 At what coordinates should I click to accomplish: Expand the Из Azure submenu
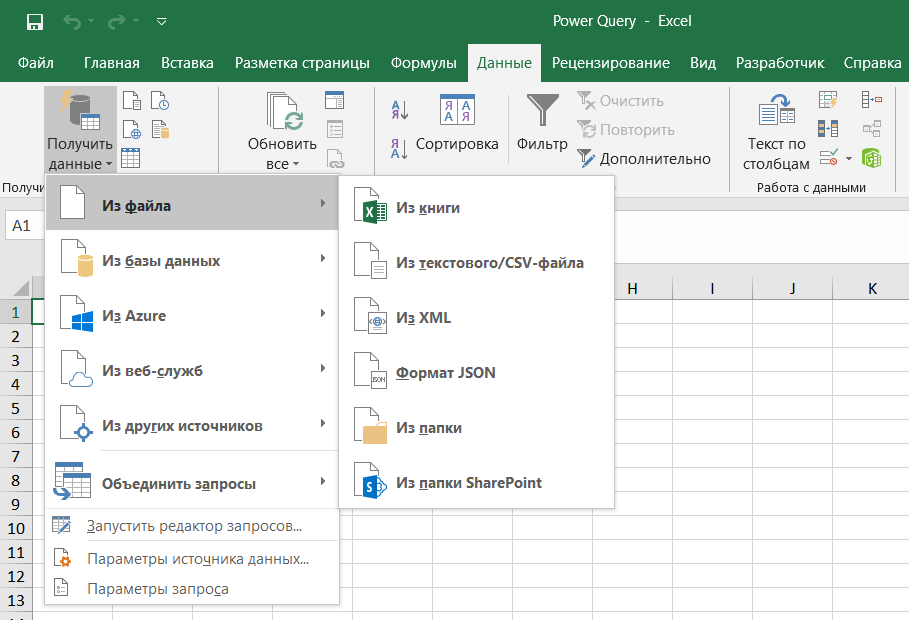[x=192, y=314]
